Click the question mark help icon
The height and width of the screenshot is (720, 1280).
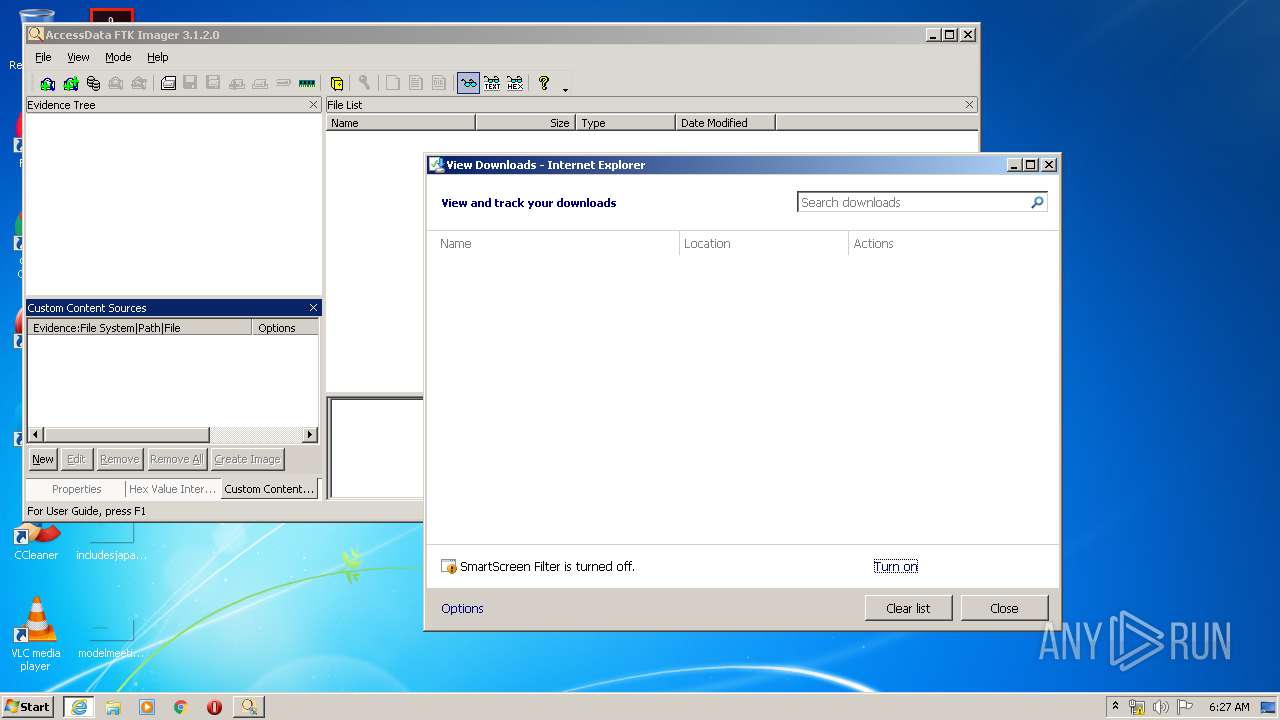click(x=544, y=83)
